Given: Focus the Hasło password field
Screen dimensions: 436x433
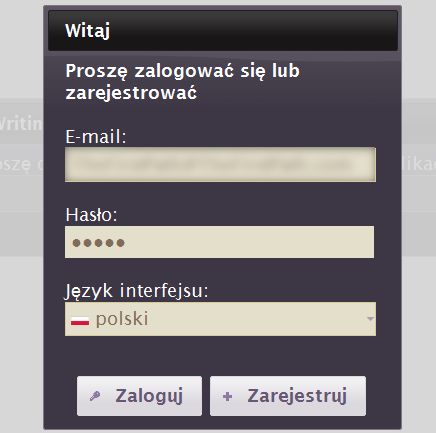Looking at the screenshot, I should point(219,242).
